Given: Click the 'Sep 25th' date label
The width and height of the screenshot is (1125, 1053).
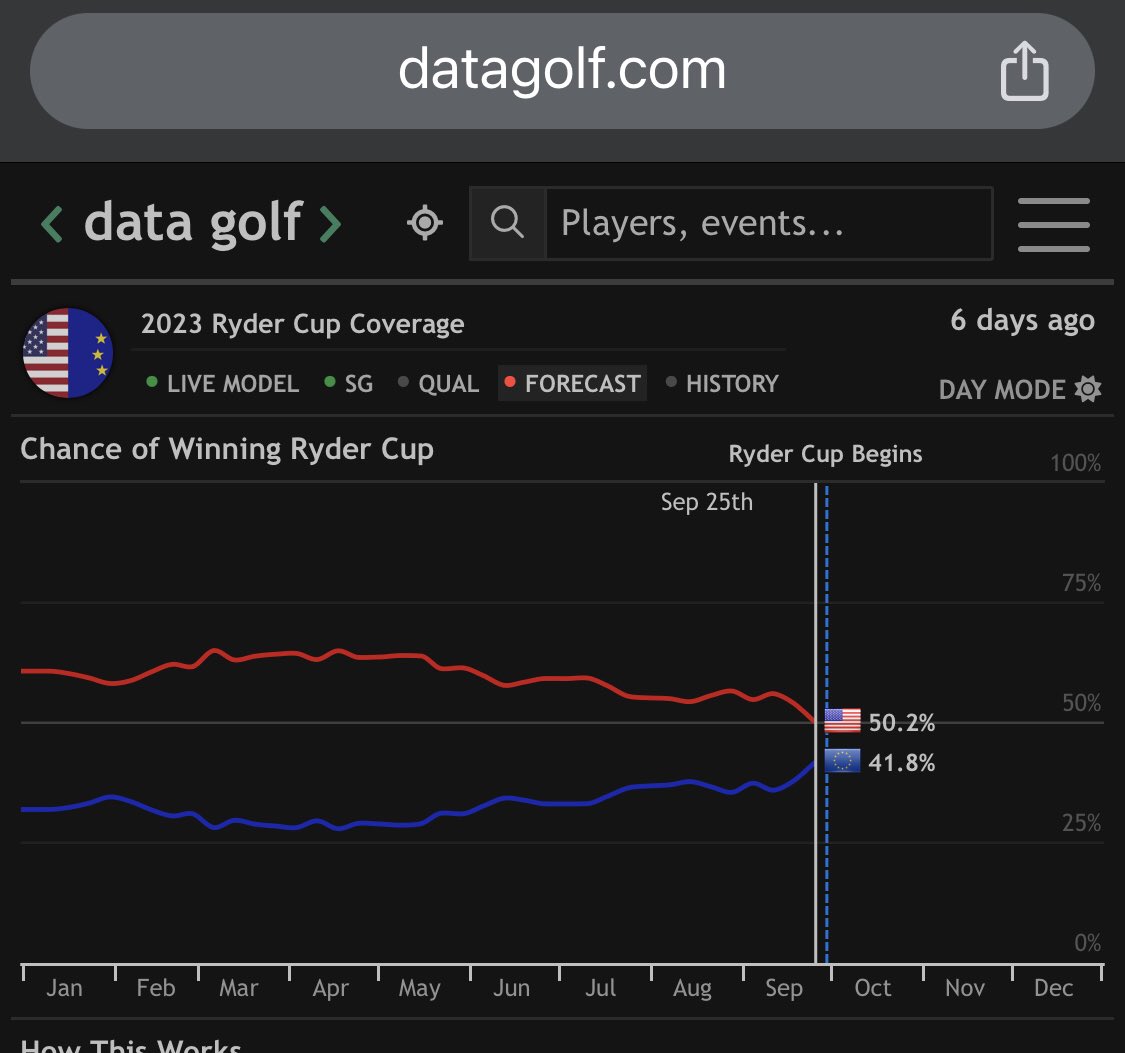Looking at the screenshot, I should pos(707,502).
